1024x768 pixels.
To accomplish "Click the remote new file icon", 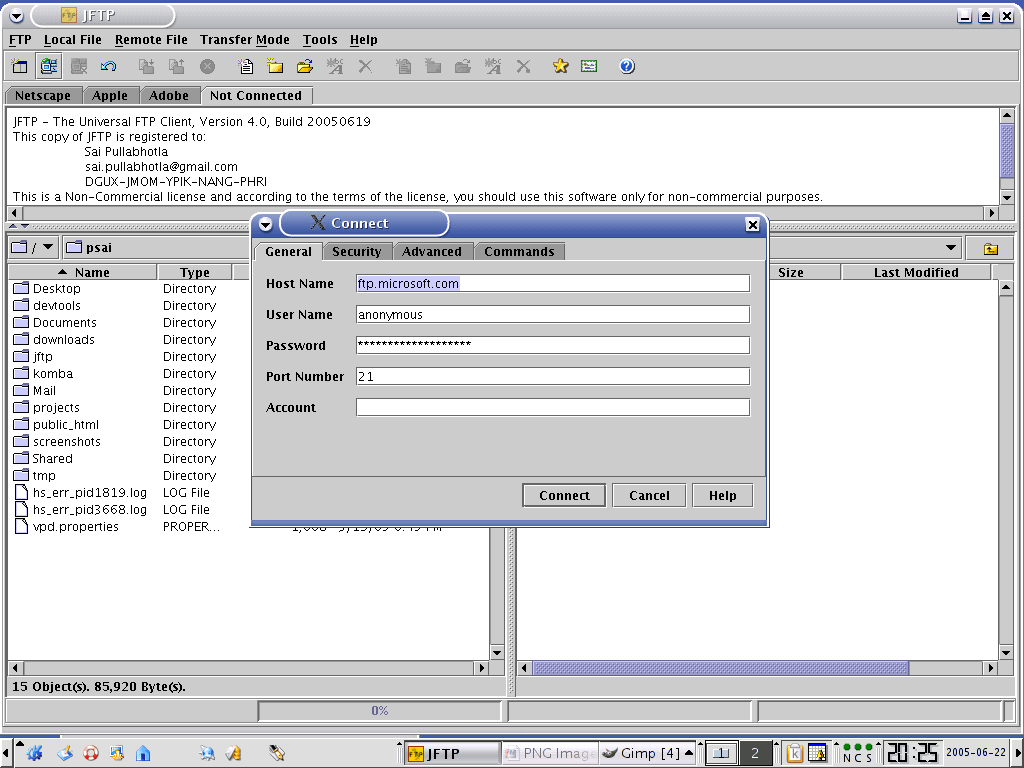I will 404,66.
